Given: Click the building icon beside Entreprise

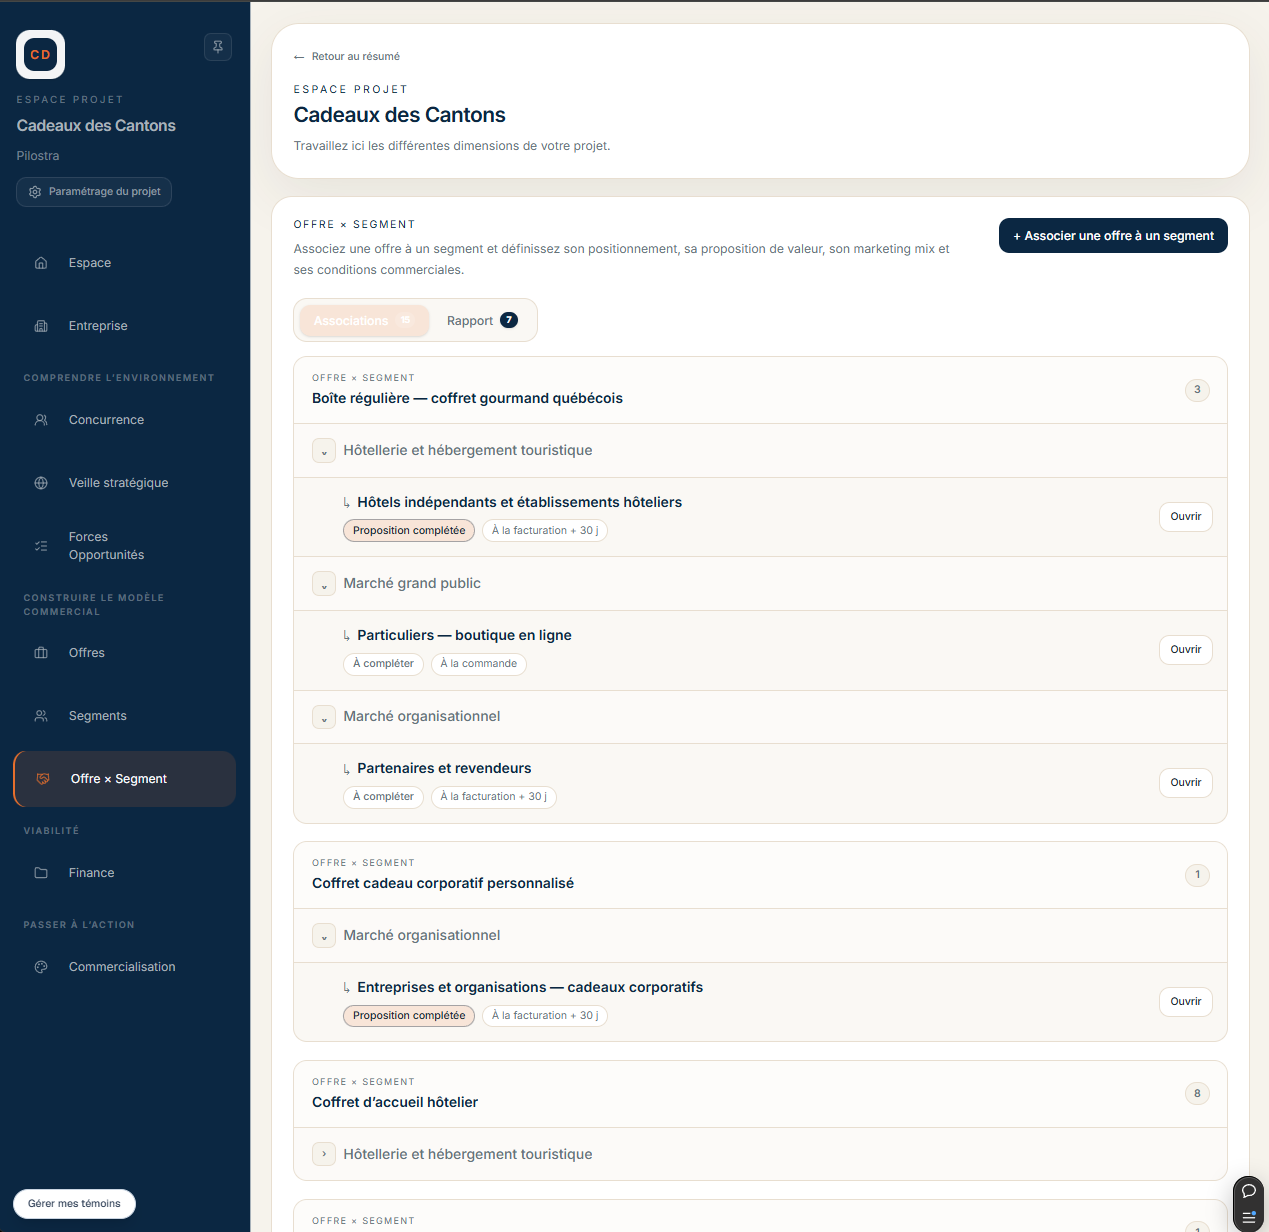Looking at the screenshot, I should (41, 326).
